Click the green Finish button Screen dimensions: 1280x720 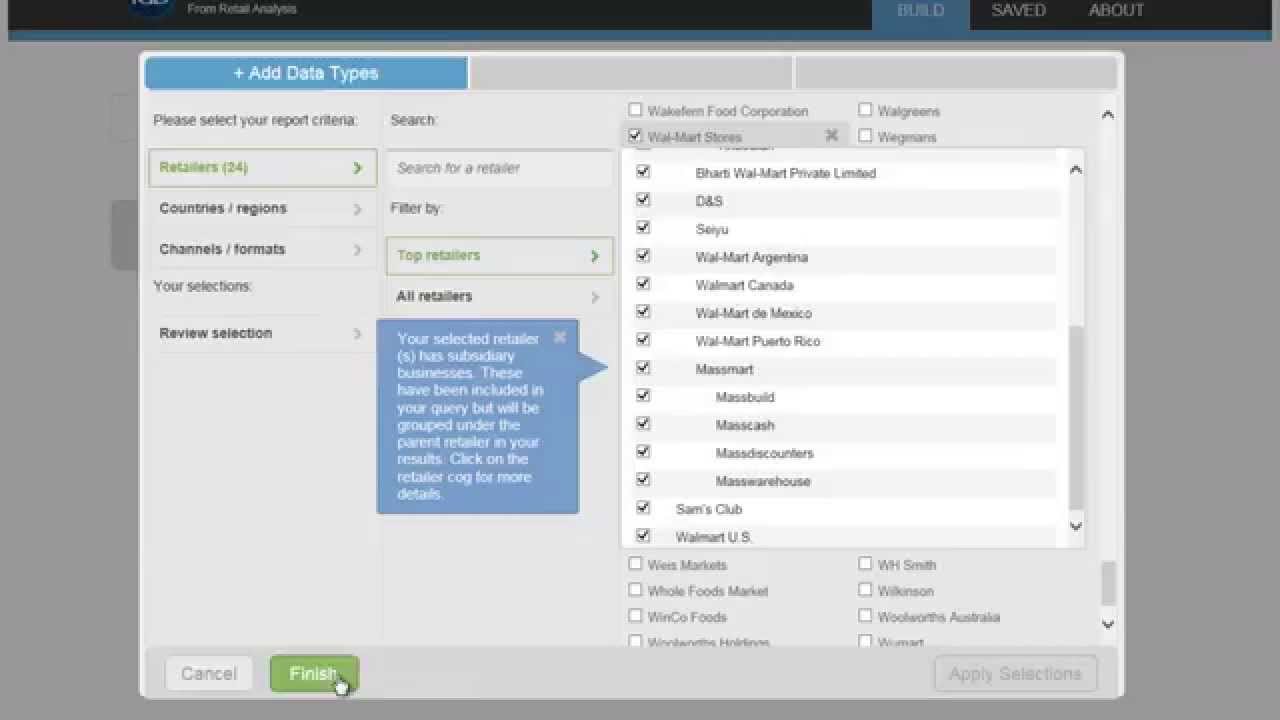click(314, 673)
